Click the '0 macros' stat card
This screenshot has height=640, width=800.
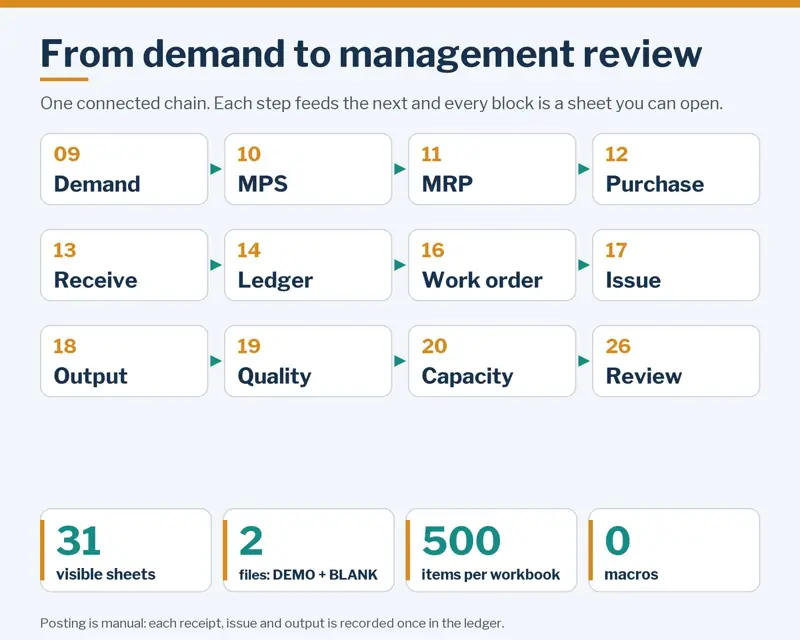pyautogui.click(x=674, y=550)
